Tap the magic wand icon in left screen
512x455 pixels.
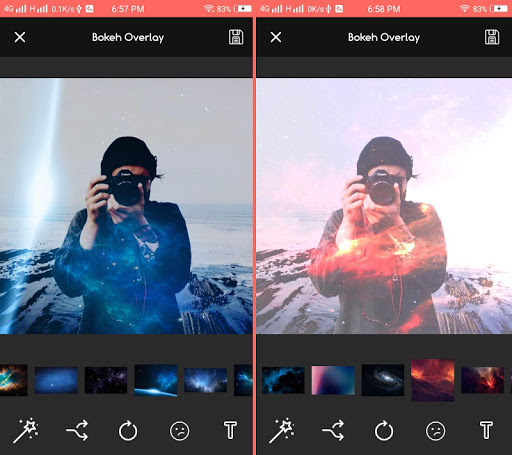[26, 430]
